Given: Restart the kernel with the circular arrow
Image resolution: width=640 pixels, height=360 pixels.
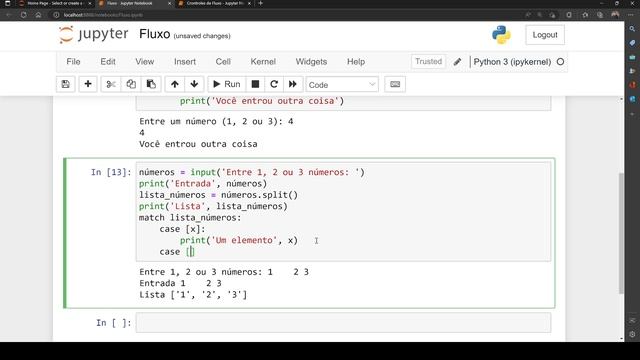Looking at the screenshot, I should coord(274,84).
